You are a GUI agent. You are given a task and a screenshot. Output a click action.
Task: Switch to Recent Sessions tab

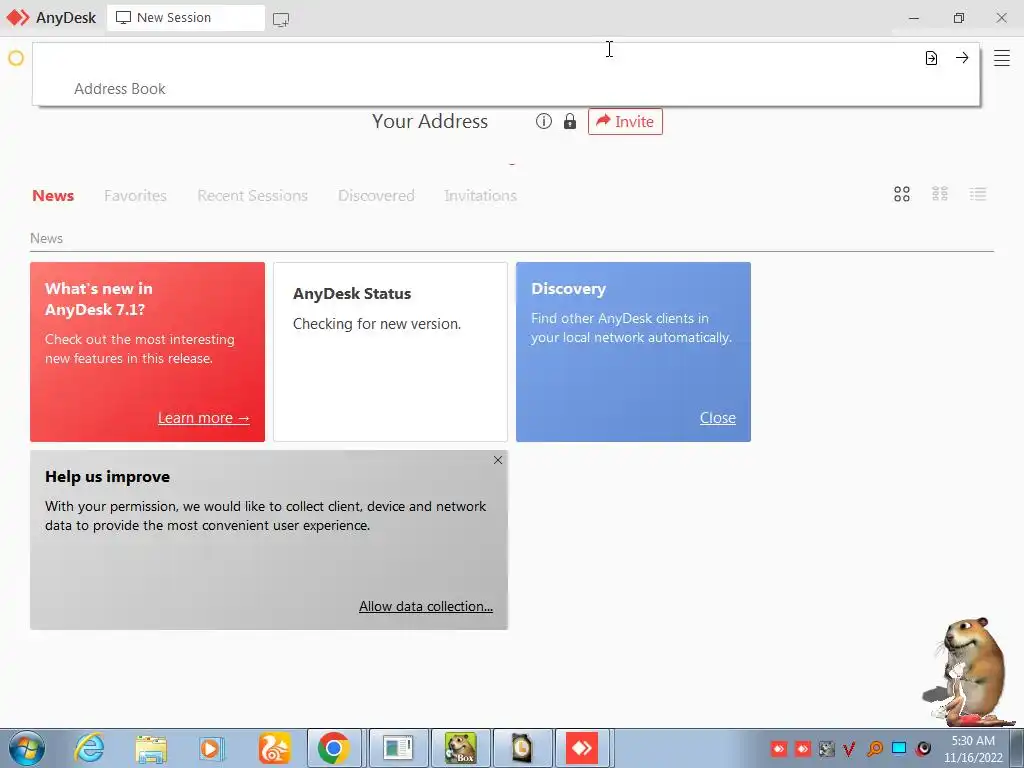[252, 195]
